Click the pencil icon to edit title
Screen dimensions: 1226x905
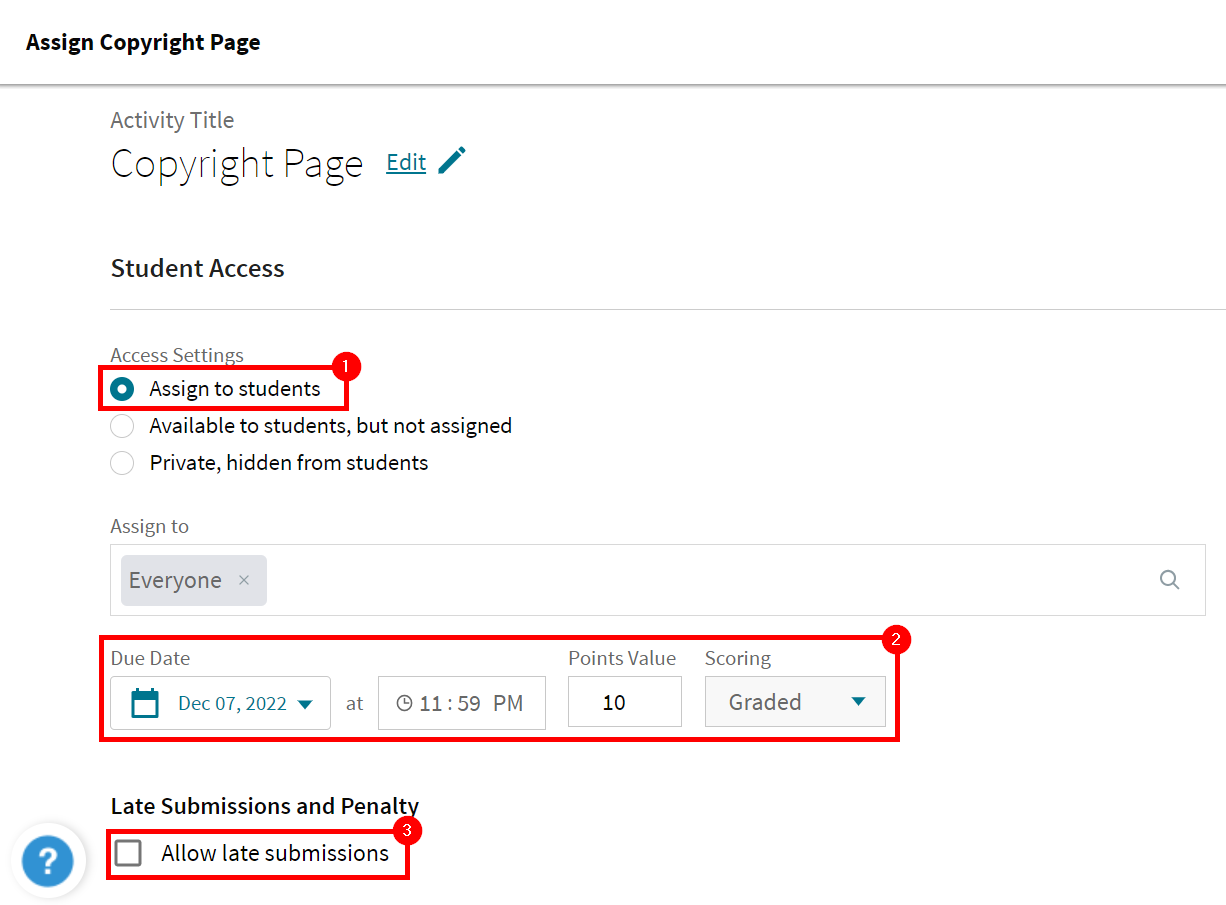[x=453, y=160]
